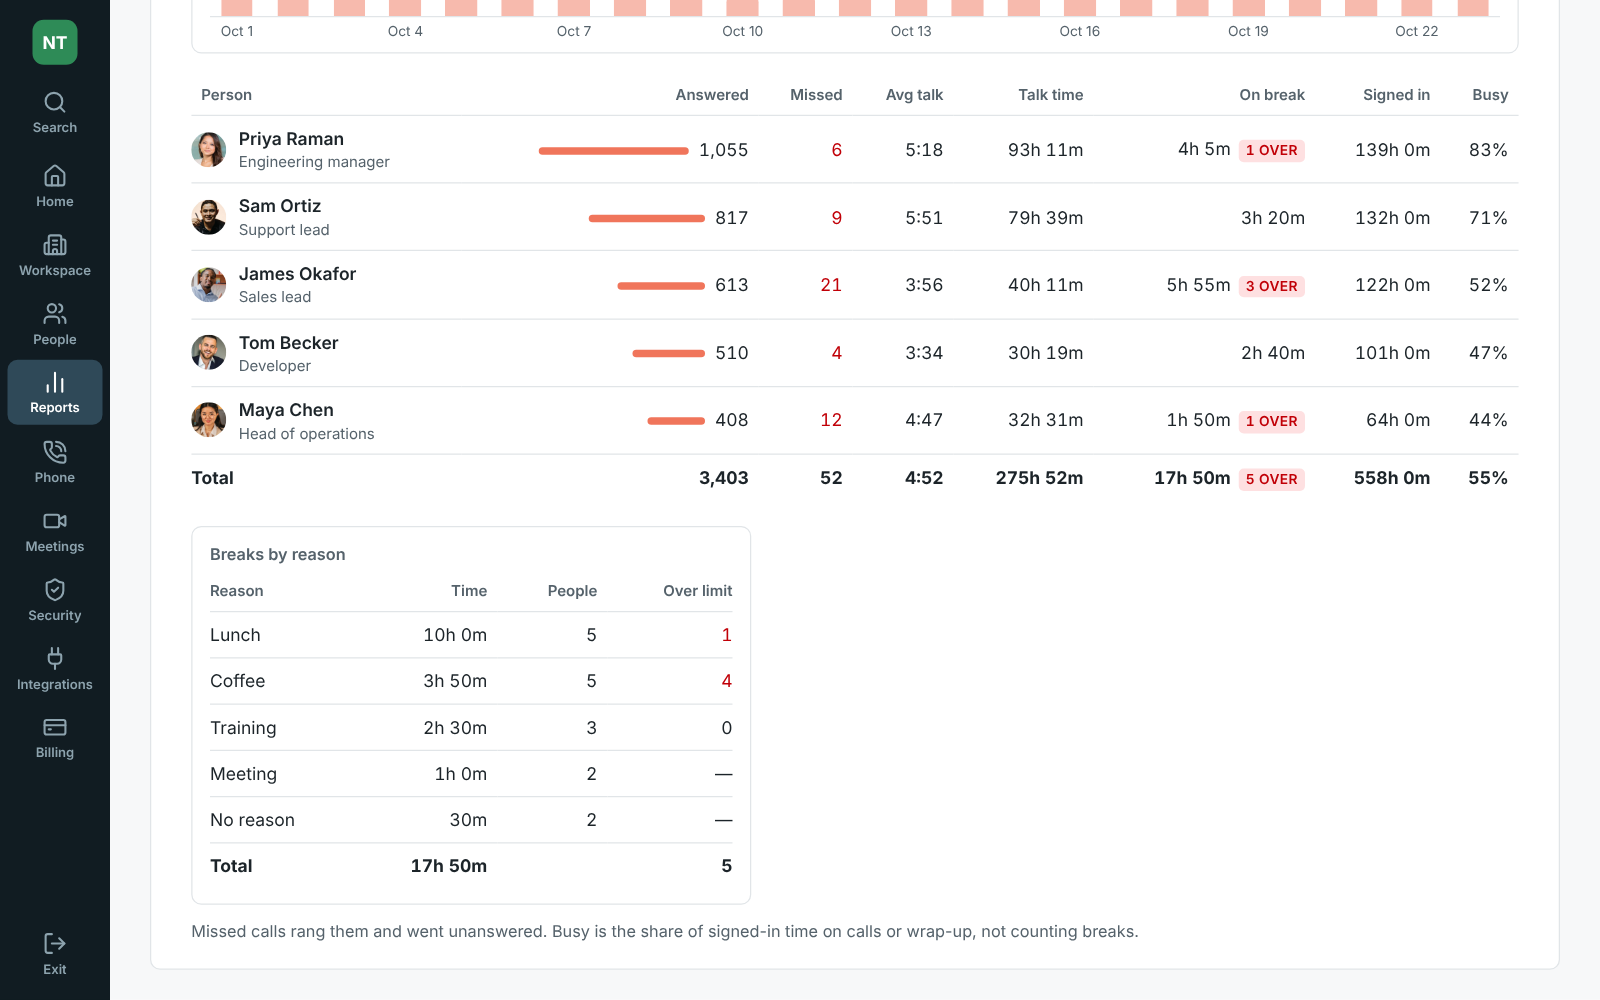Click the 5 OVER badge in Total row
The width and height of the screenshot is (1600, 1000).
[x=1272, y=479]
